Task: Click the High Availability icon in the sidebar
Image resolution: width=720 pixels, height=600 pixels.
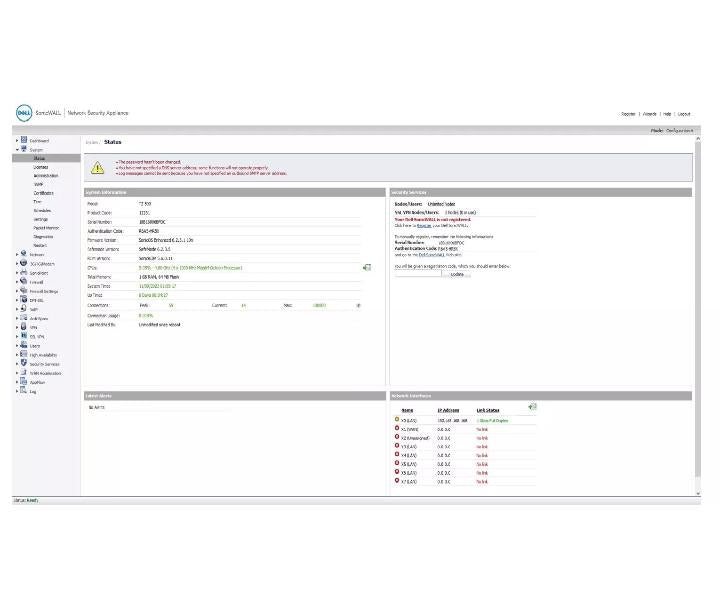Action: click(x=24, y=354)
